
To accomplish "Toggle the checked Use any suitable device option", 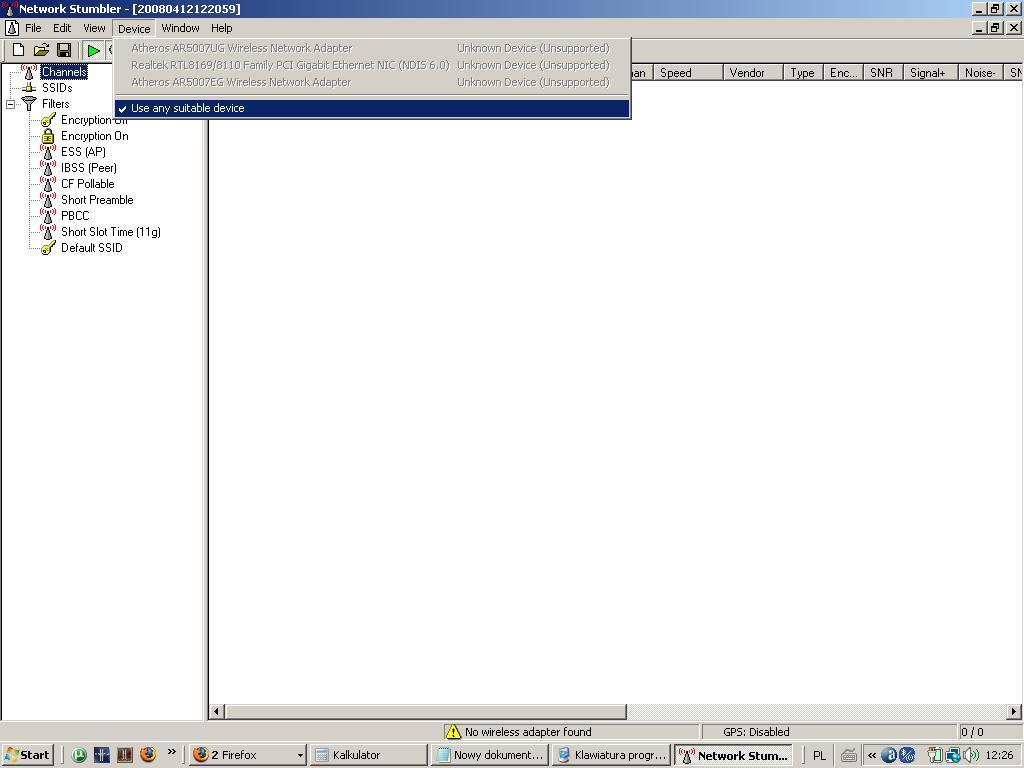I will (x=372, y=108).
